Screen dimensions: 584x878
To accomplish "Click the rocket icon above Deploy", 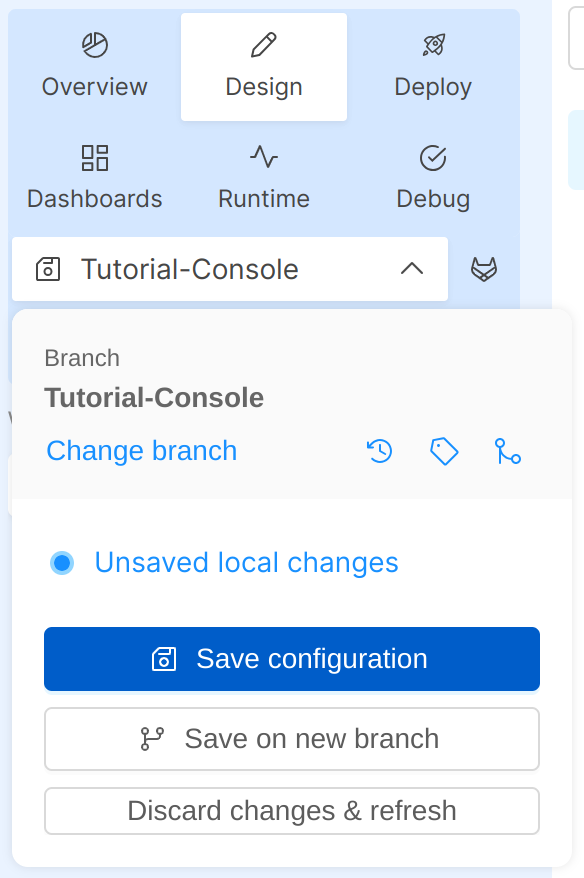I will (433, 43).
